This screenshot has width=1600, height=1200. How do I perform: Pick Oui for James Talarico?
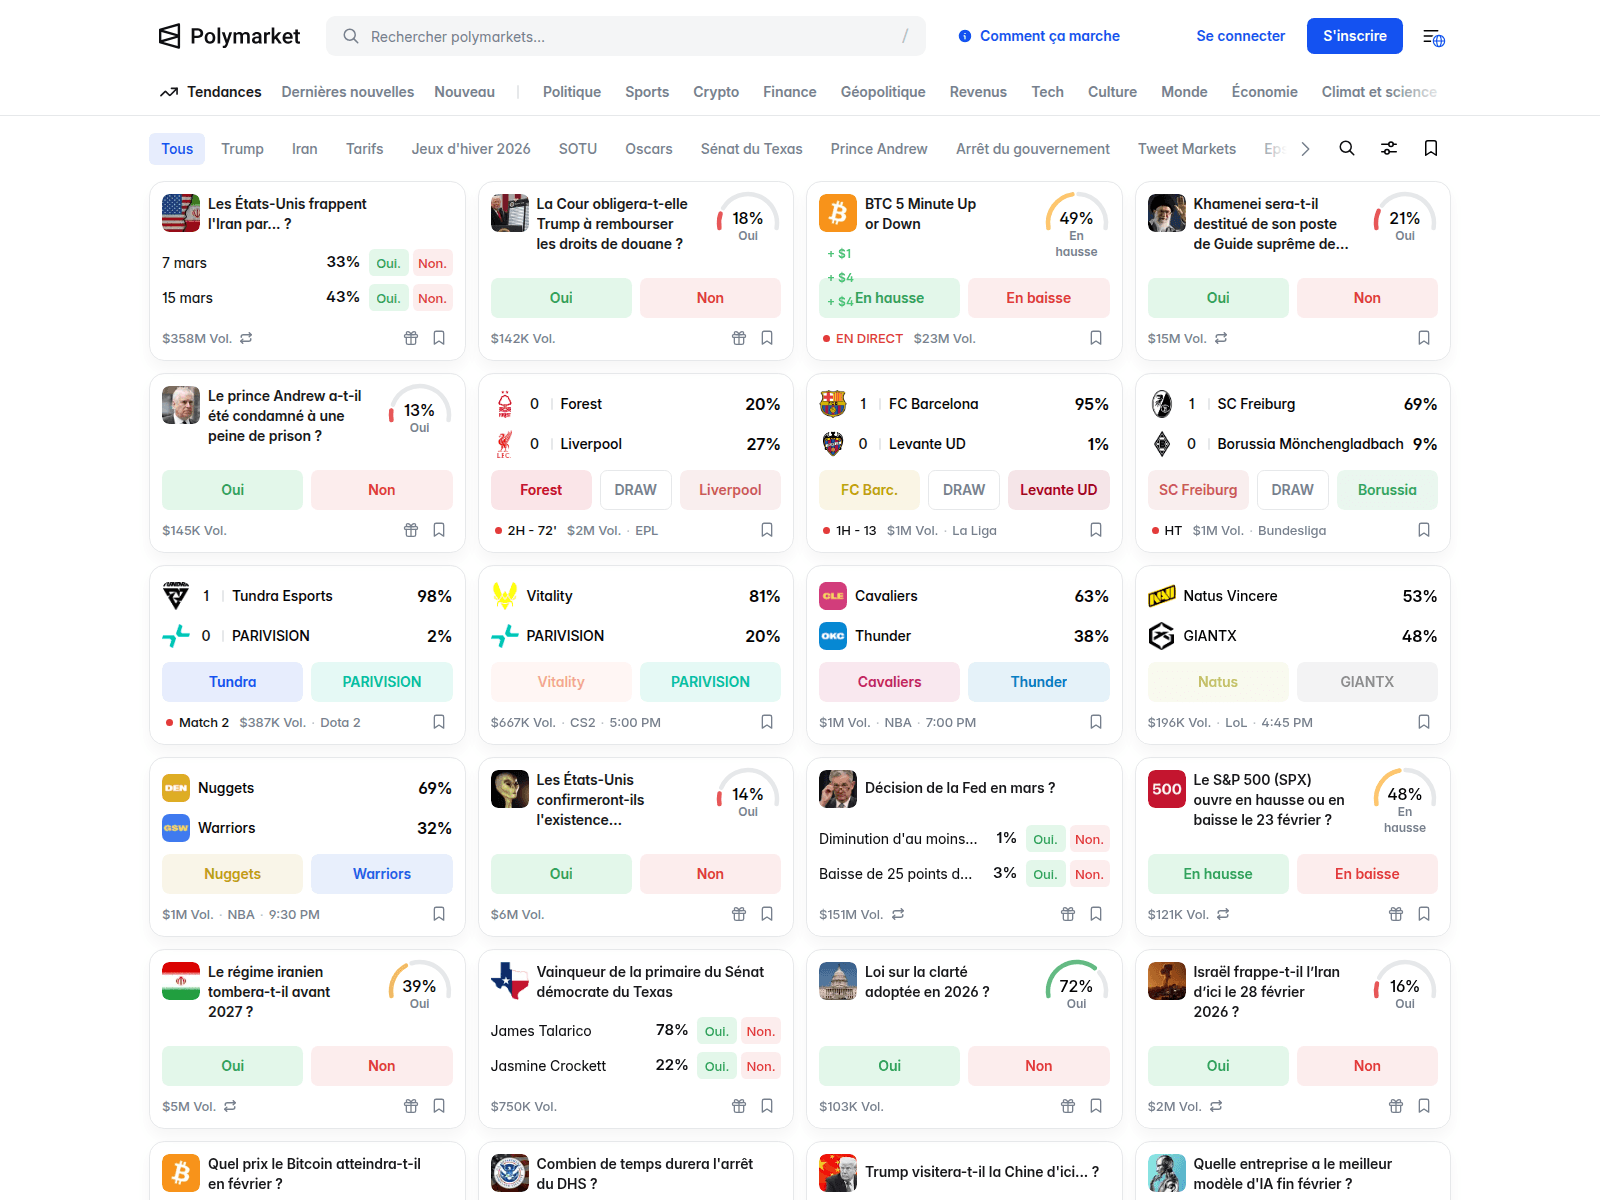coord(717,1031)
